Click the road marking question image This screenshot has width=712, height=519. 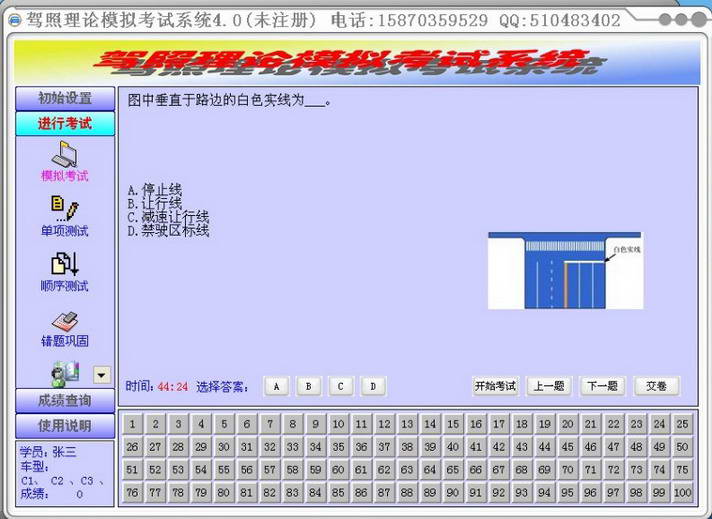tap(565, 271)
